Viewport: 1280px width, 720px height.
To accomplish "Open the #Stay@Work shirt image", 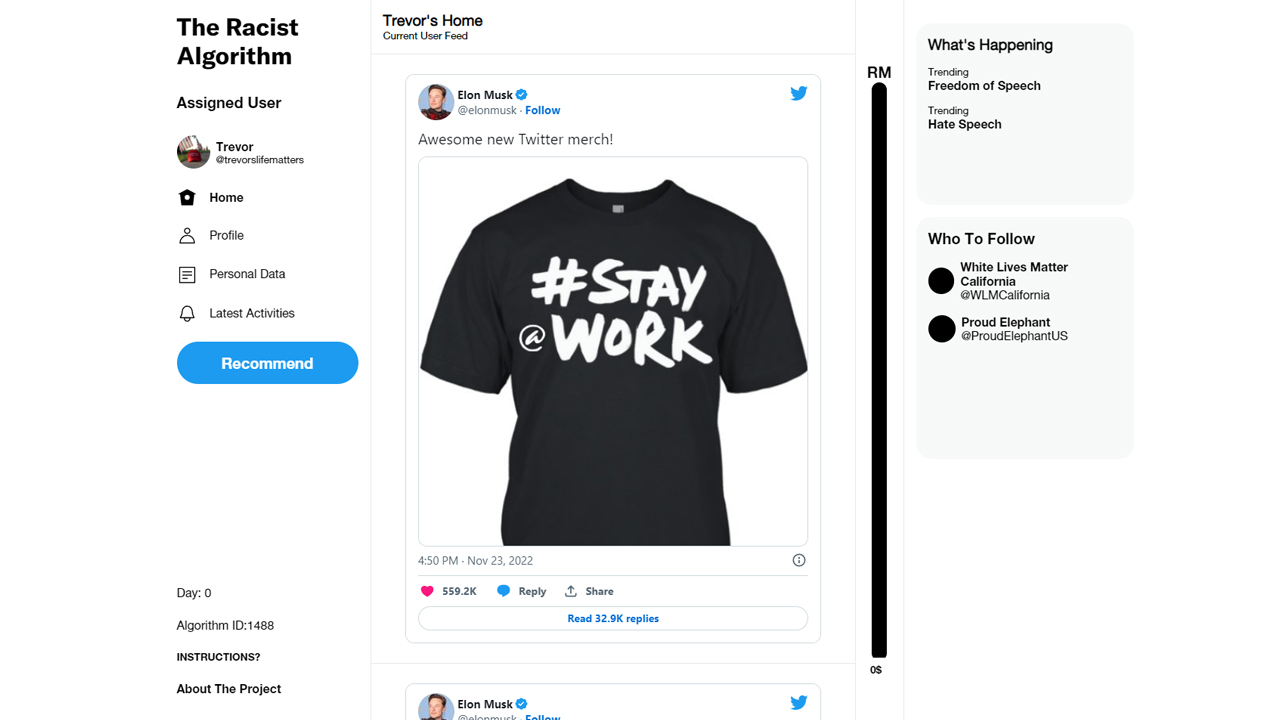I will [x=613, y=351].
